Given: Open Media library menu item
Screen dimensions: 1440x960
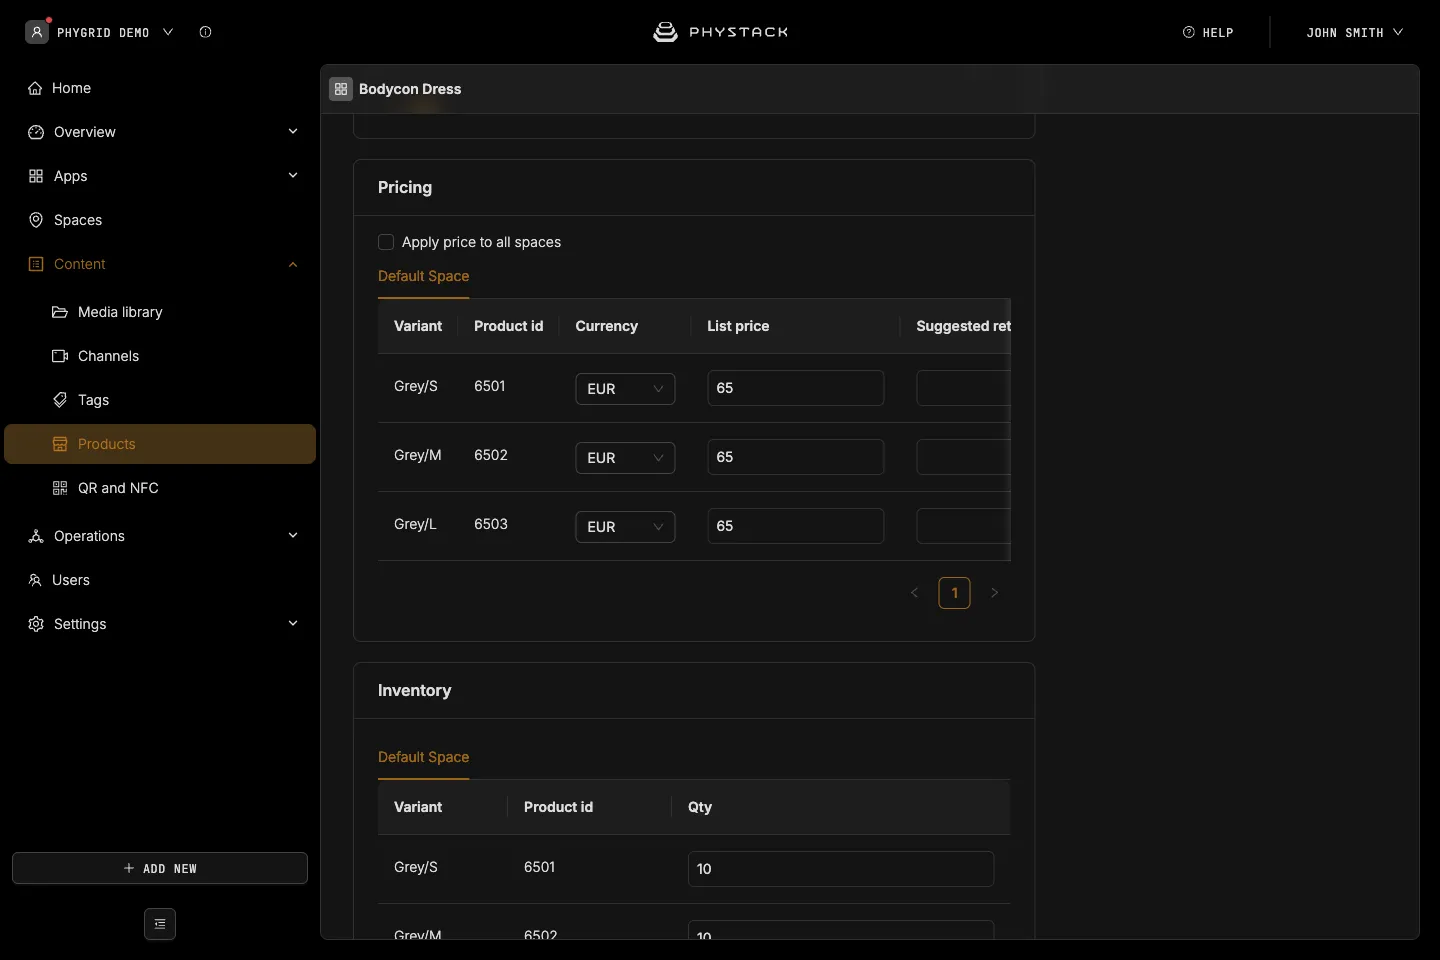Looking at the screenshot, I should tap(160, 312).
